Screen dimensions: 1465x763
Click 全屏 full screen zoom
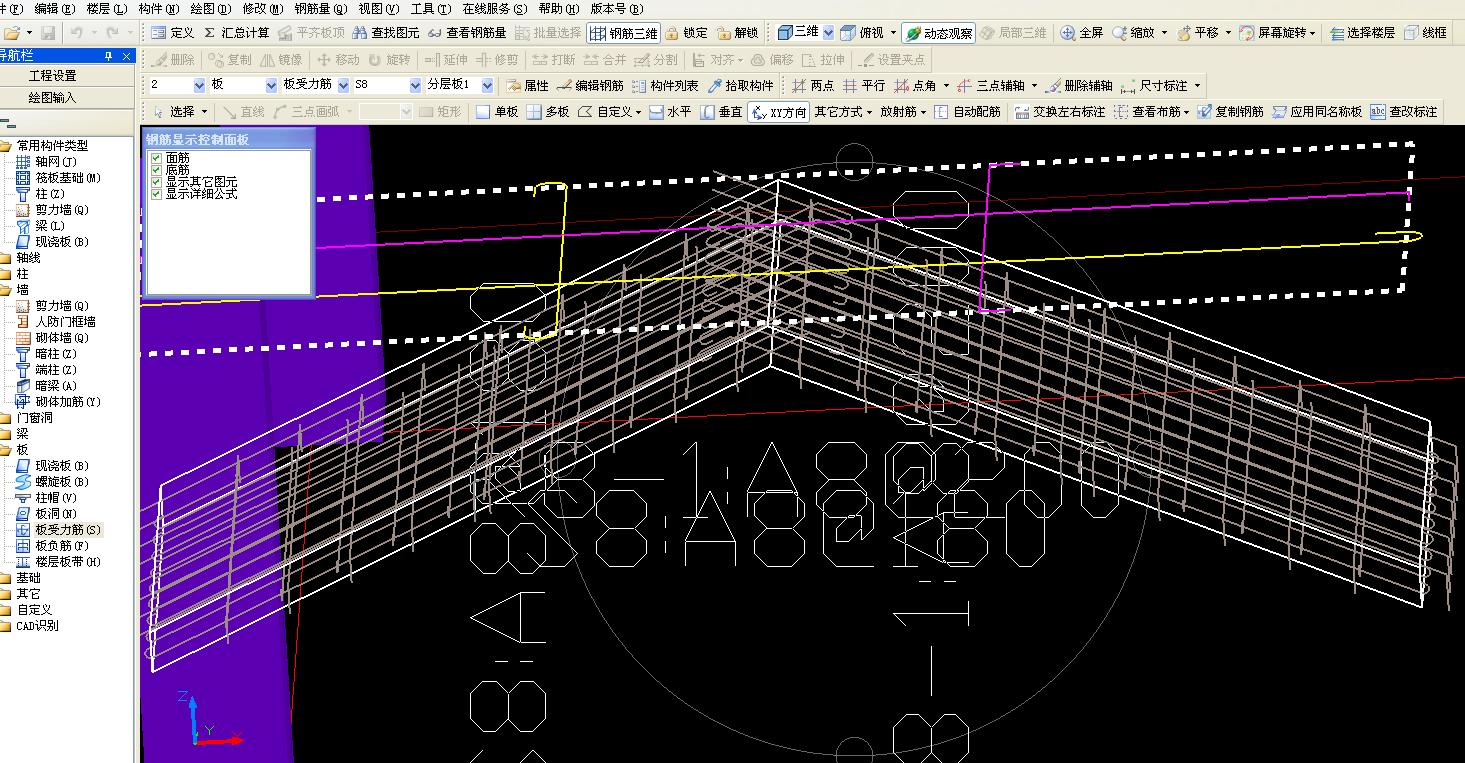pos(1082,33)
